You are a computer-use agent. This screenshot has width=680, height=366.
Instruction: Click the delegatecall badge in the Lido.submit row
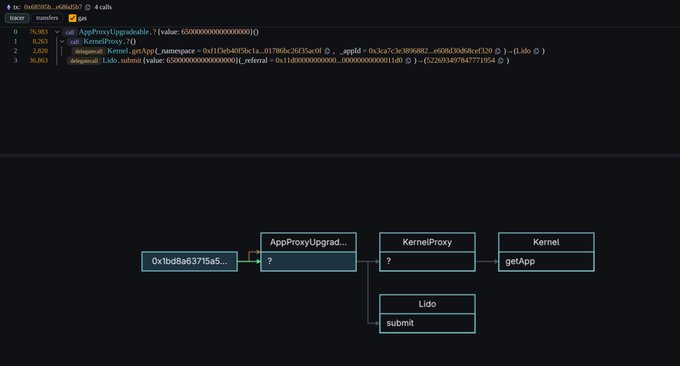[84, 61]
